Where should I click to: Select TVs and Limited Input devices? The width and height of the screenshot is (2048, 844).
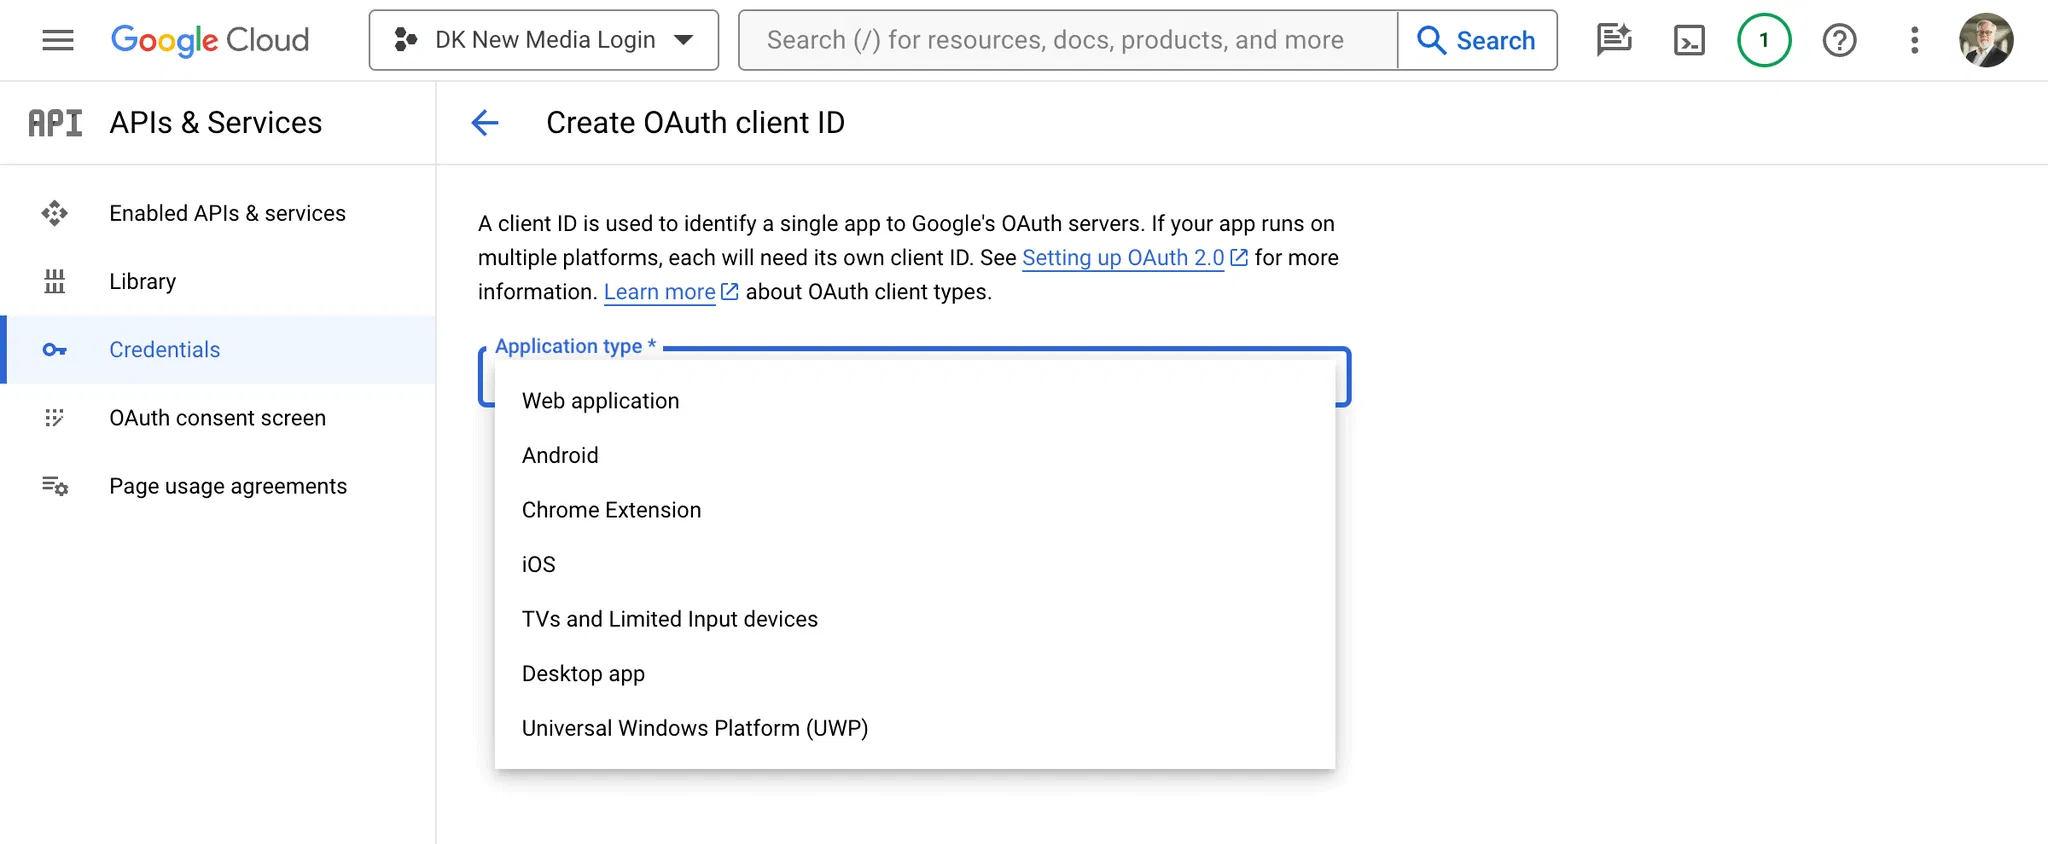[x=669, y=619]
